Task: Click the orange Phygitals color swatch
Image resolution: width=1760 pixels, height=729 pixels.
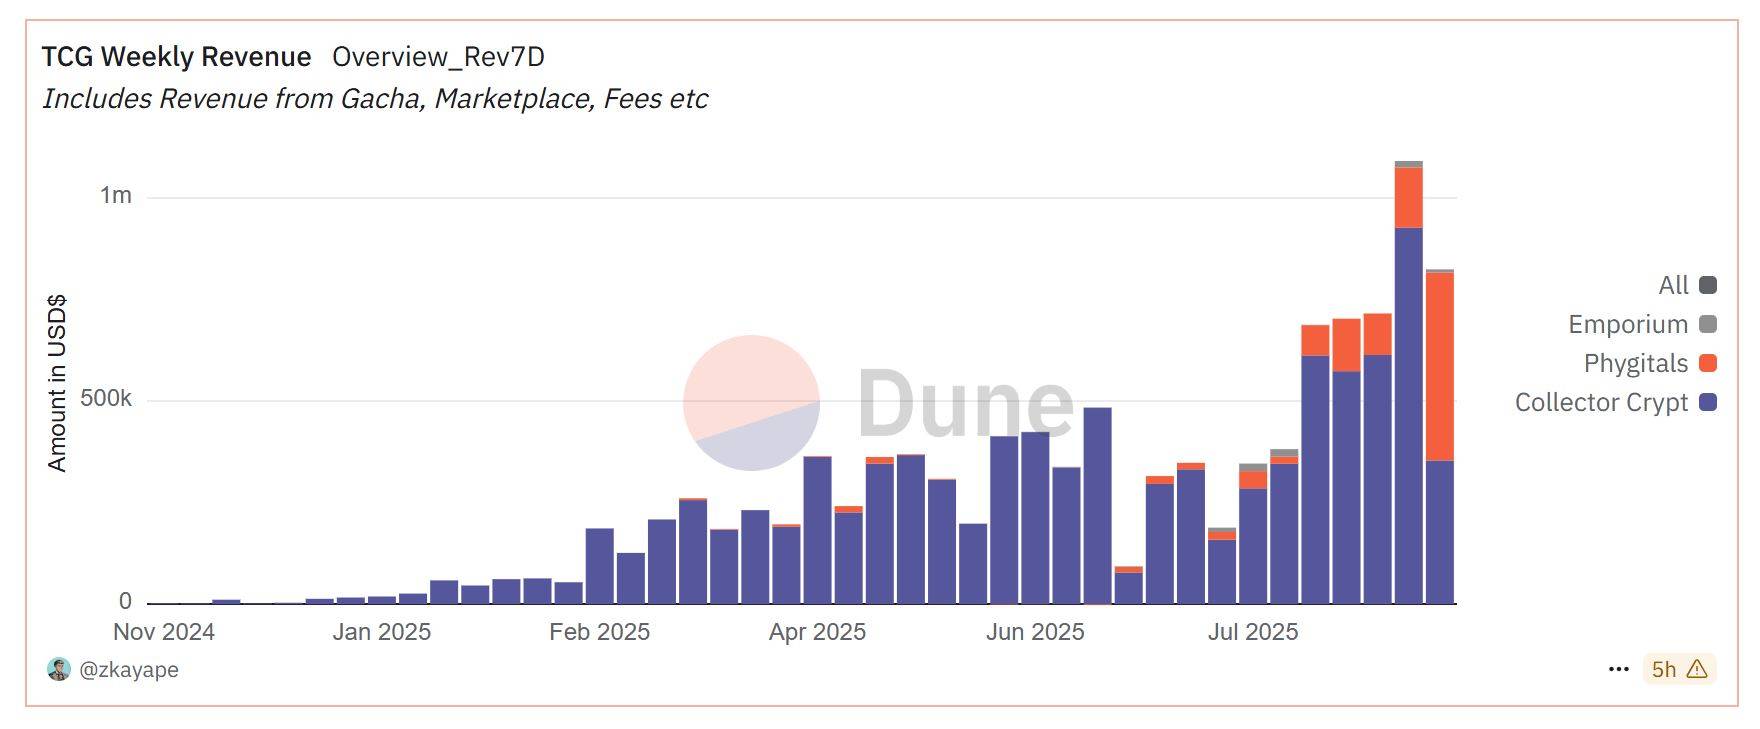Action: pyautogui.click(x=1708, y=363)
